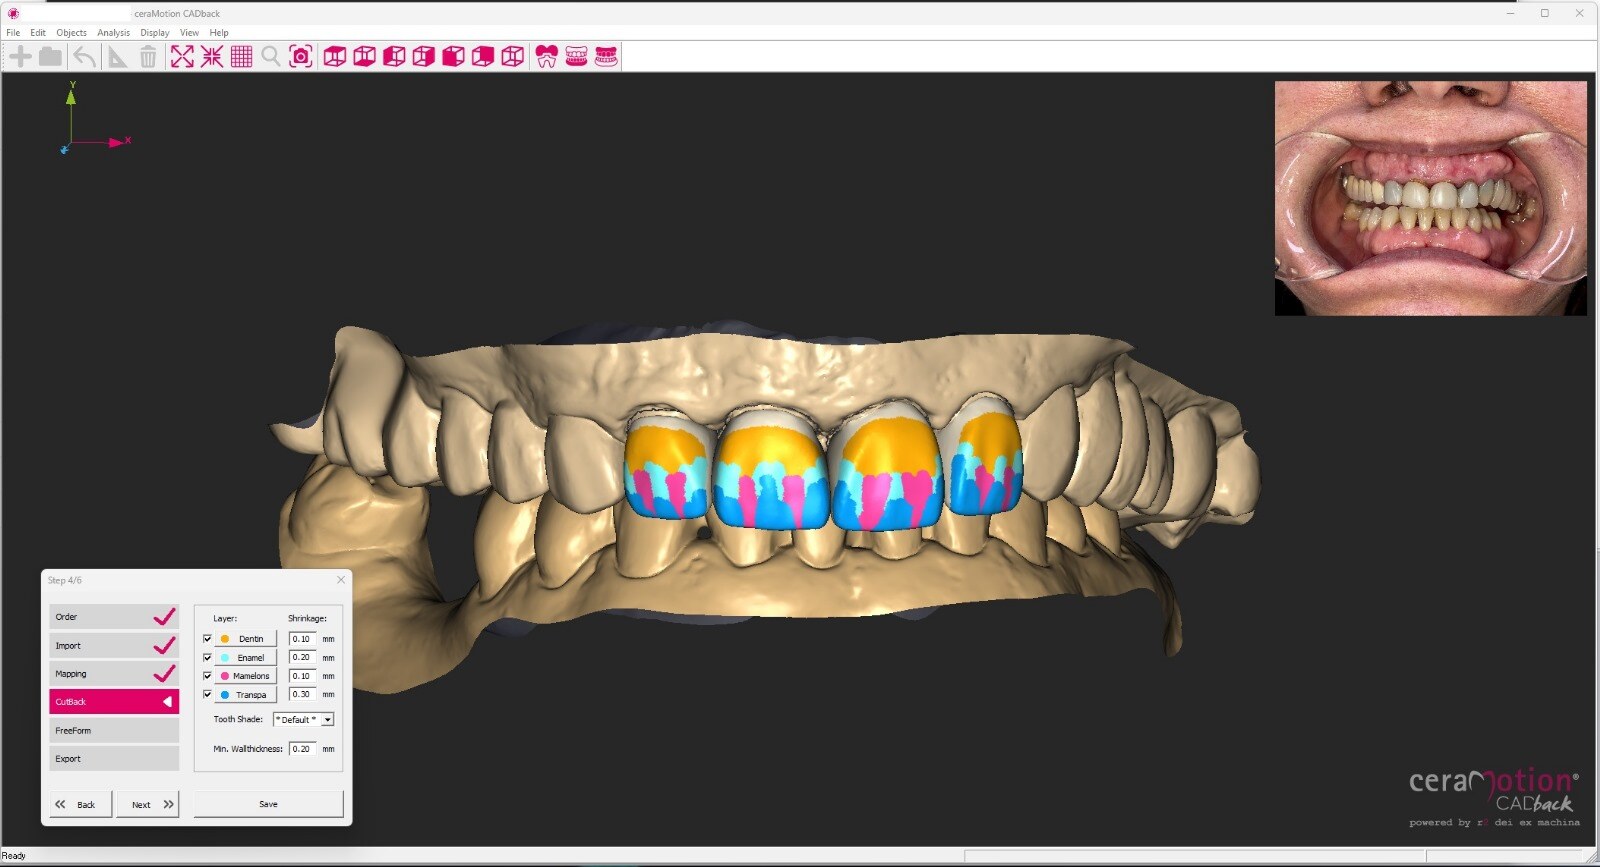Open the View menu

[x=189, y=33]
